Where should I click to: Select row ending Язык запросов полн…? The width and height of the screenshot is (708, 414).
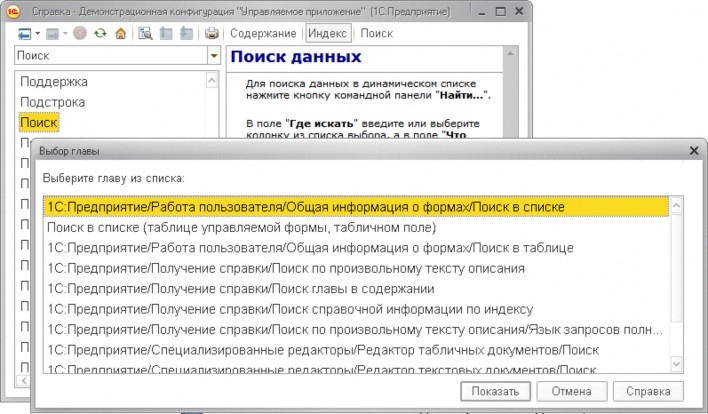[356, 330]
